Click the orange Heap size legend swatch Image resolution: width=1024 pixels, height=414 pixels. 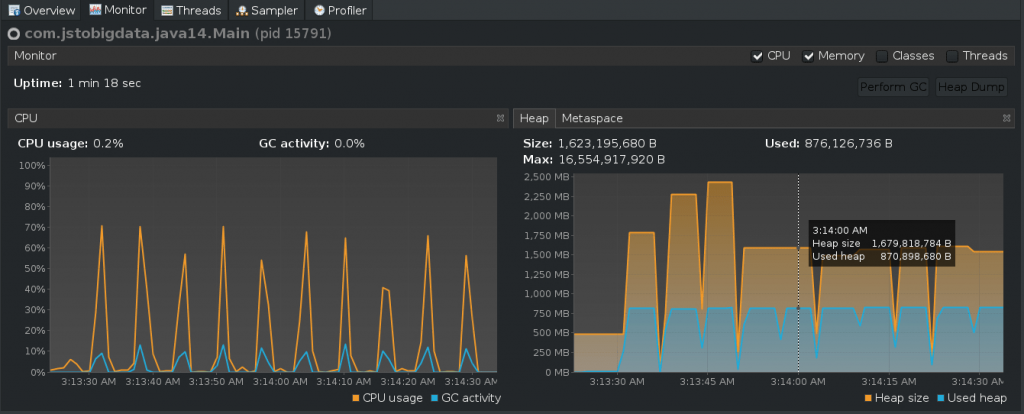tap(868, 398)
